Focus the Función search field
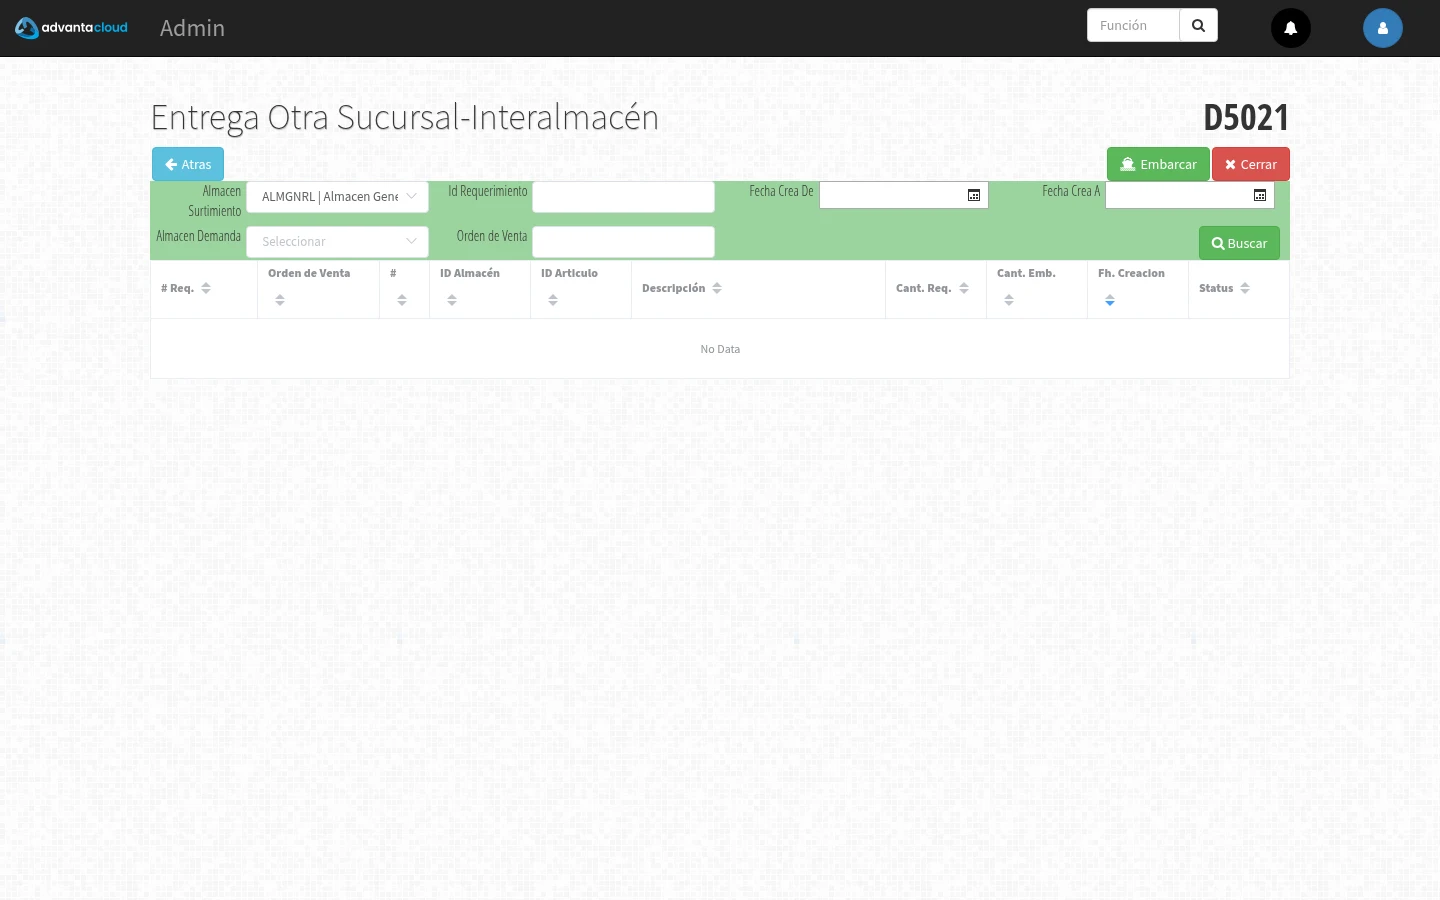Screen dimensions: 1440x900 (1133, 26)
